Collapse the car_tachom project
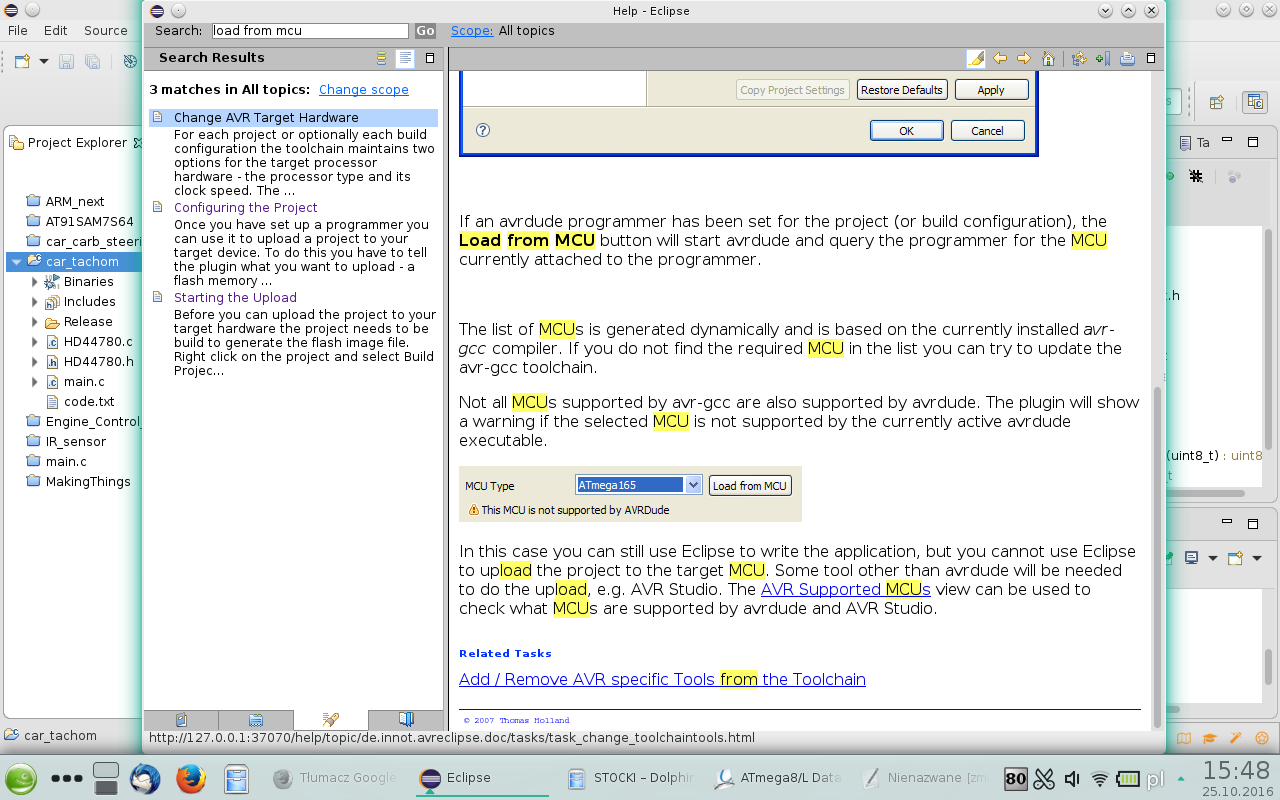 (16, 262)
